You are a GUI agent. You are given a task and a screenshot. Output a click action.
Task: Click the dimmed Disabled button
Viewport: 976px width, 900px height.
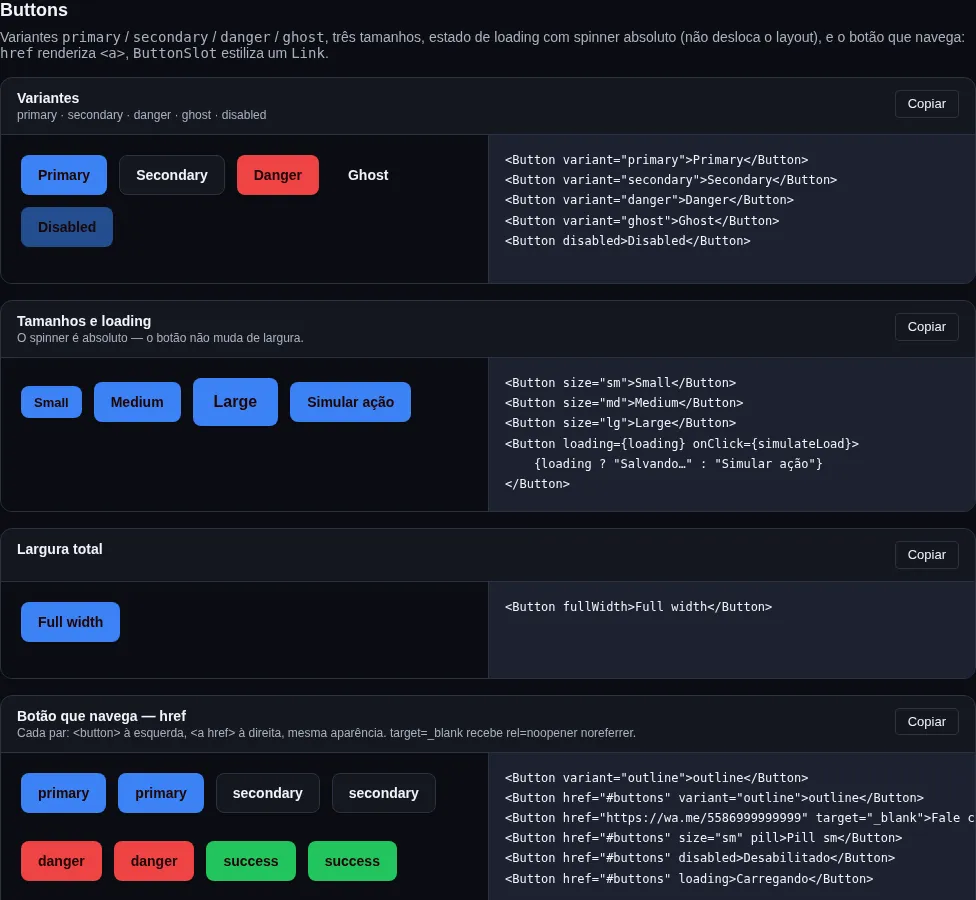pos(67,227)
